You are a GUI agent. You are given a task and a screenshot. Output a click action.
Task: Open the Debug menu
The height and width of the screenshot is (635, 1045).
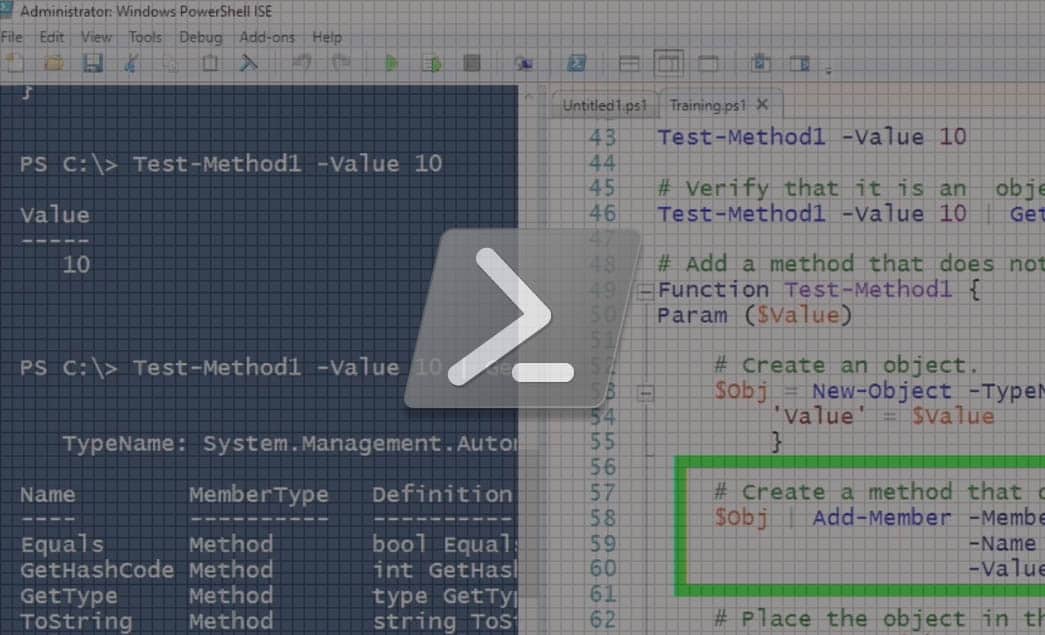tap(200, 37)
